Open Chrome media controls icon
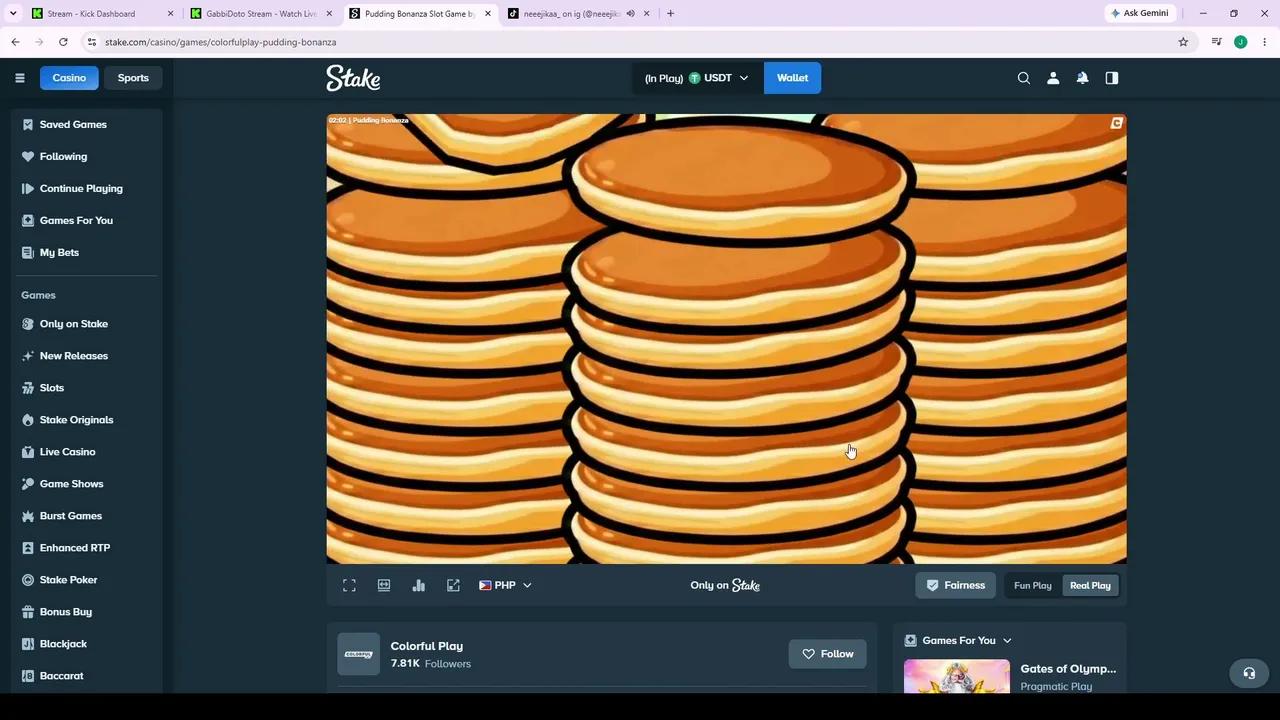Viewport: 1280px width, 720px height. 1216,42
